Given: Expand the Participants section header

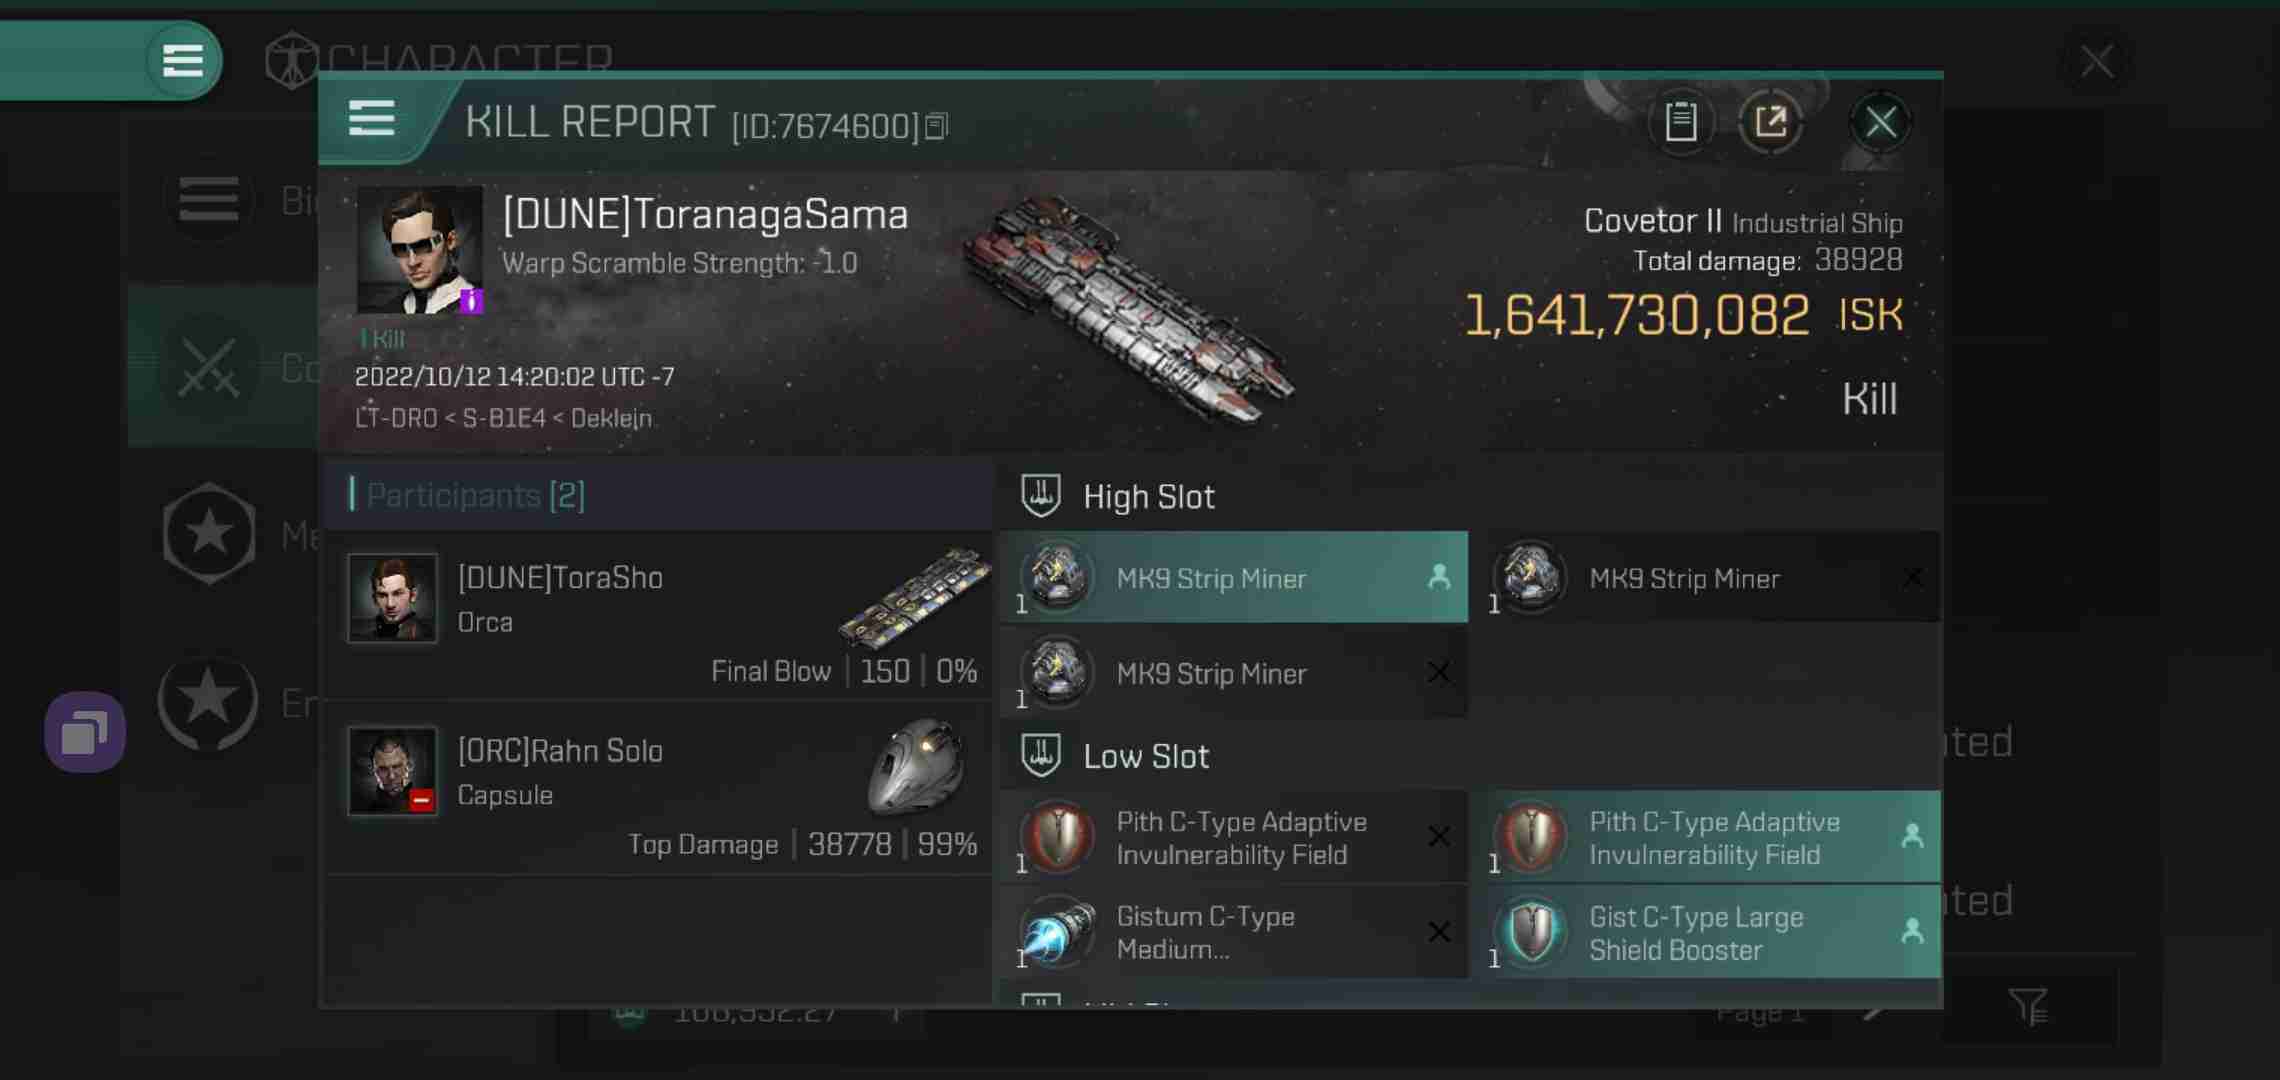Looking at the screenshot, I should click(x=474, y=496).
